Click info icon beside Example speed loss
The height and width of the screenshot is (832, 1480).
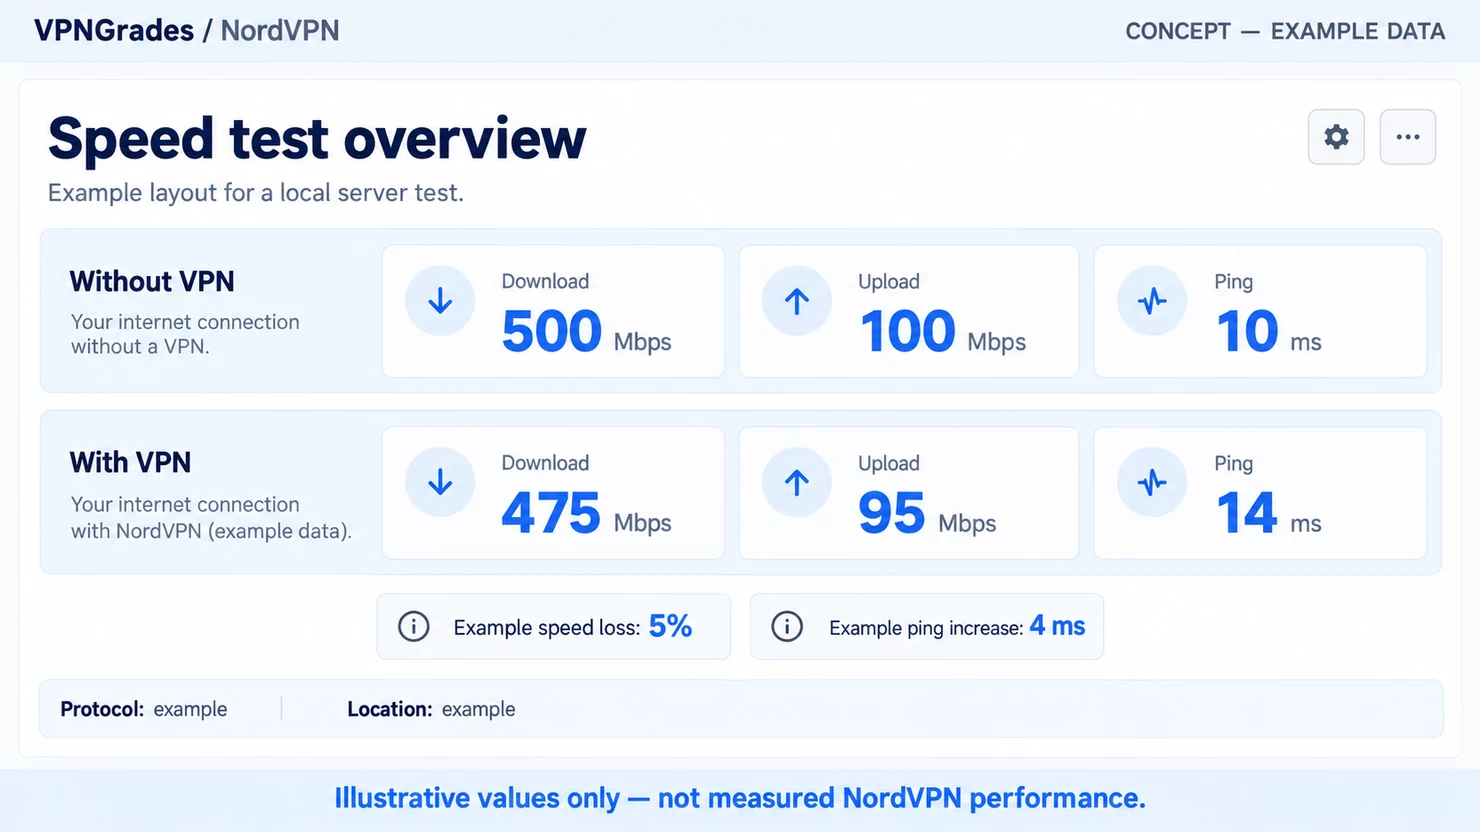tap(414, 627)
